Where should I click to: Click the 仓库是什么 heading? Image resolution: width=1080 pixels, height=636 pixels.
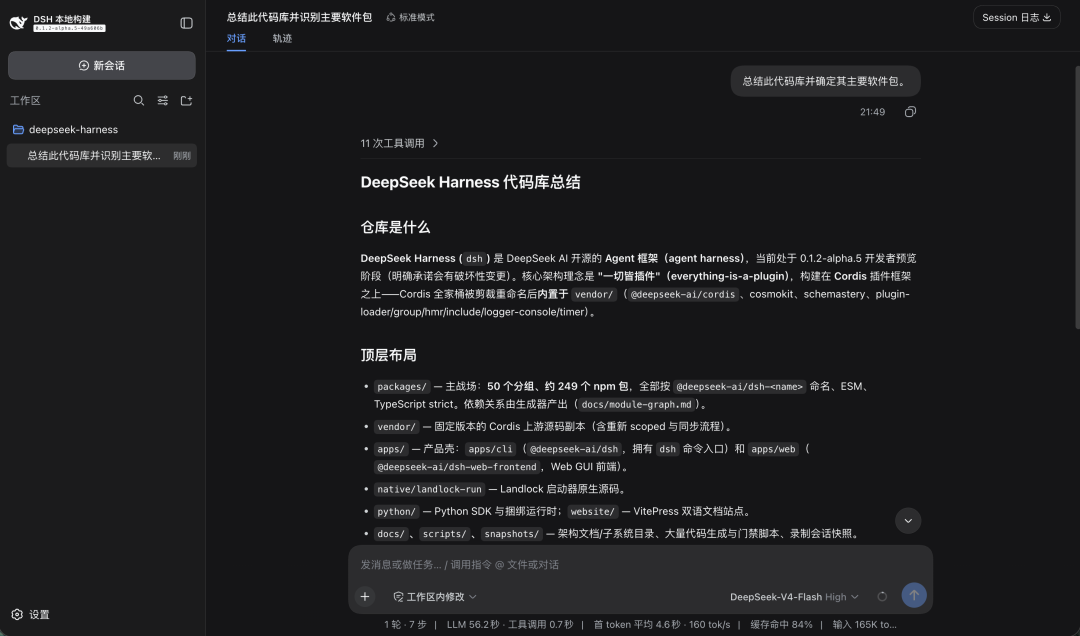395,227
